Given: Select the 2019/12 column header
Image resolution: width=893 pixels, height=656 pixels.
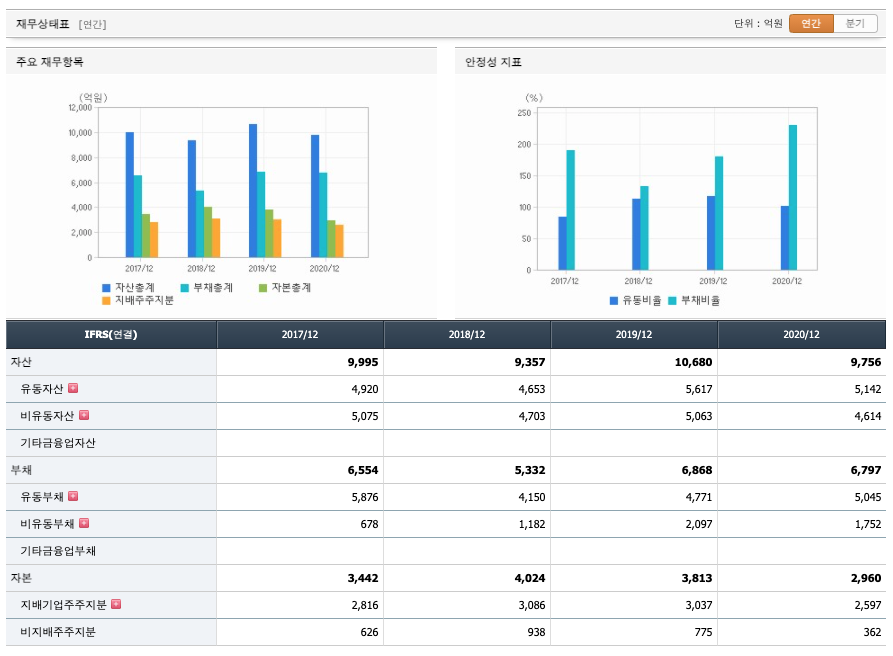Looking at the screenshot, I should 634,335.
